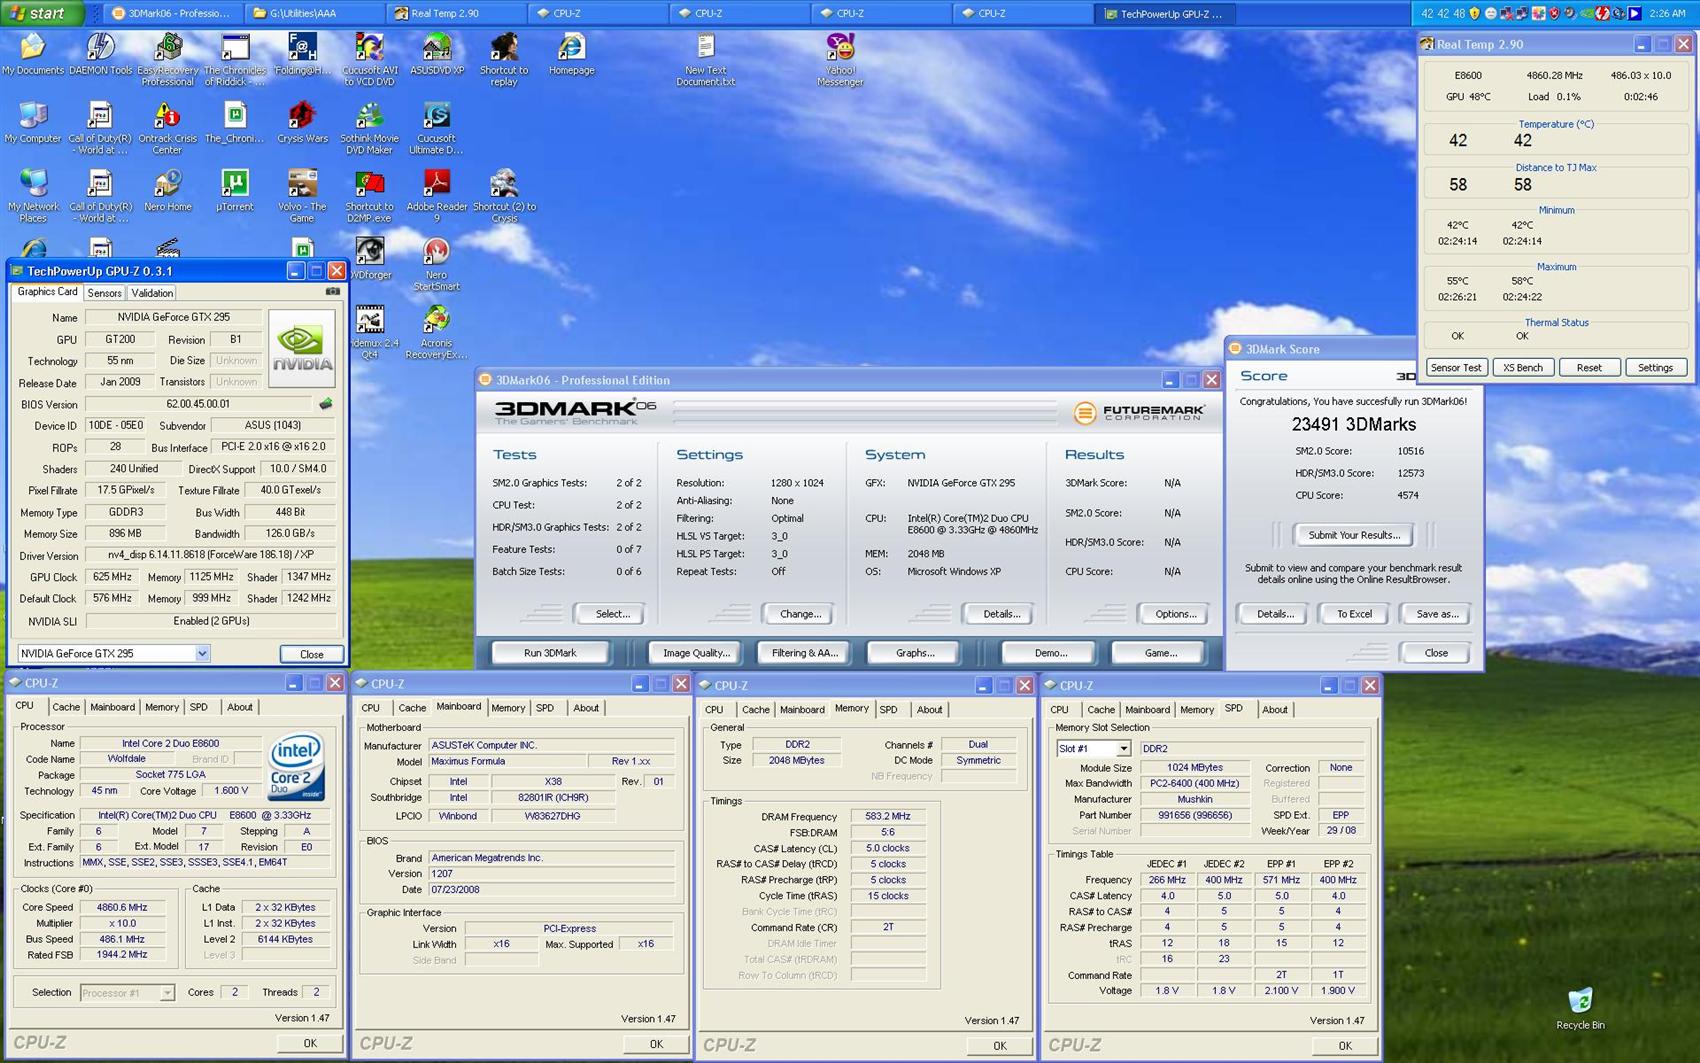Click Sensor Test button in Real Temp
Viewport: 1700px width, 1063px height.
click(1456, 368)
